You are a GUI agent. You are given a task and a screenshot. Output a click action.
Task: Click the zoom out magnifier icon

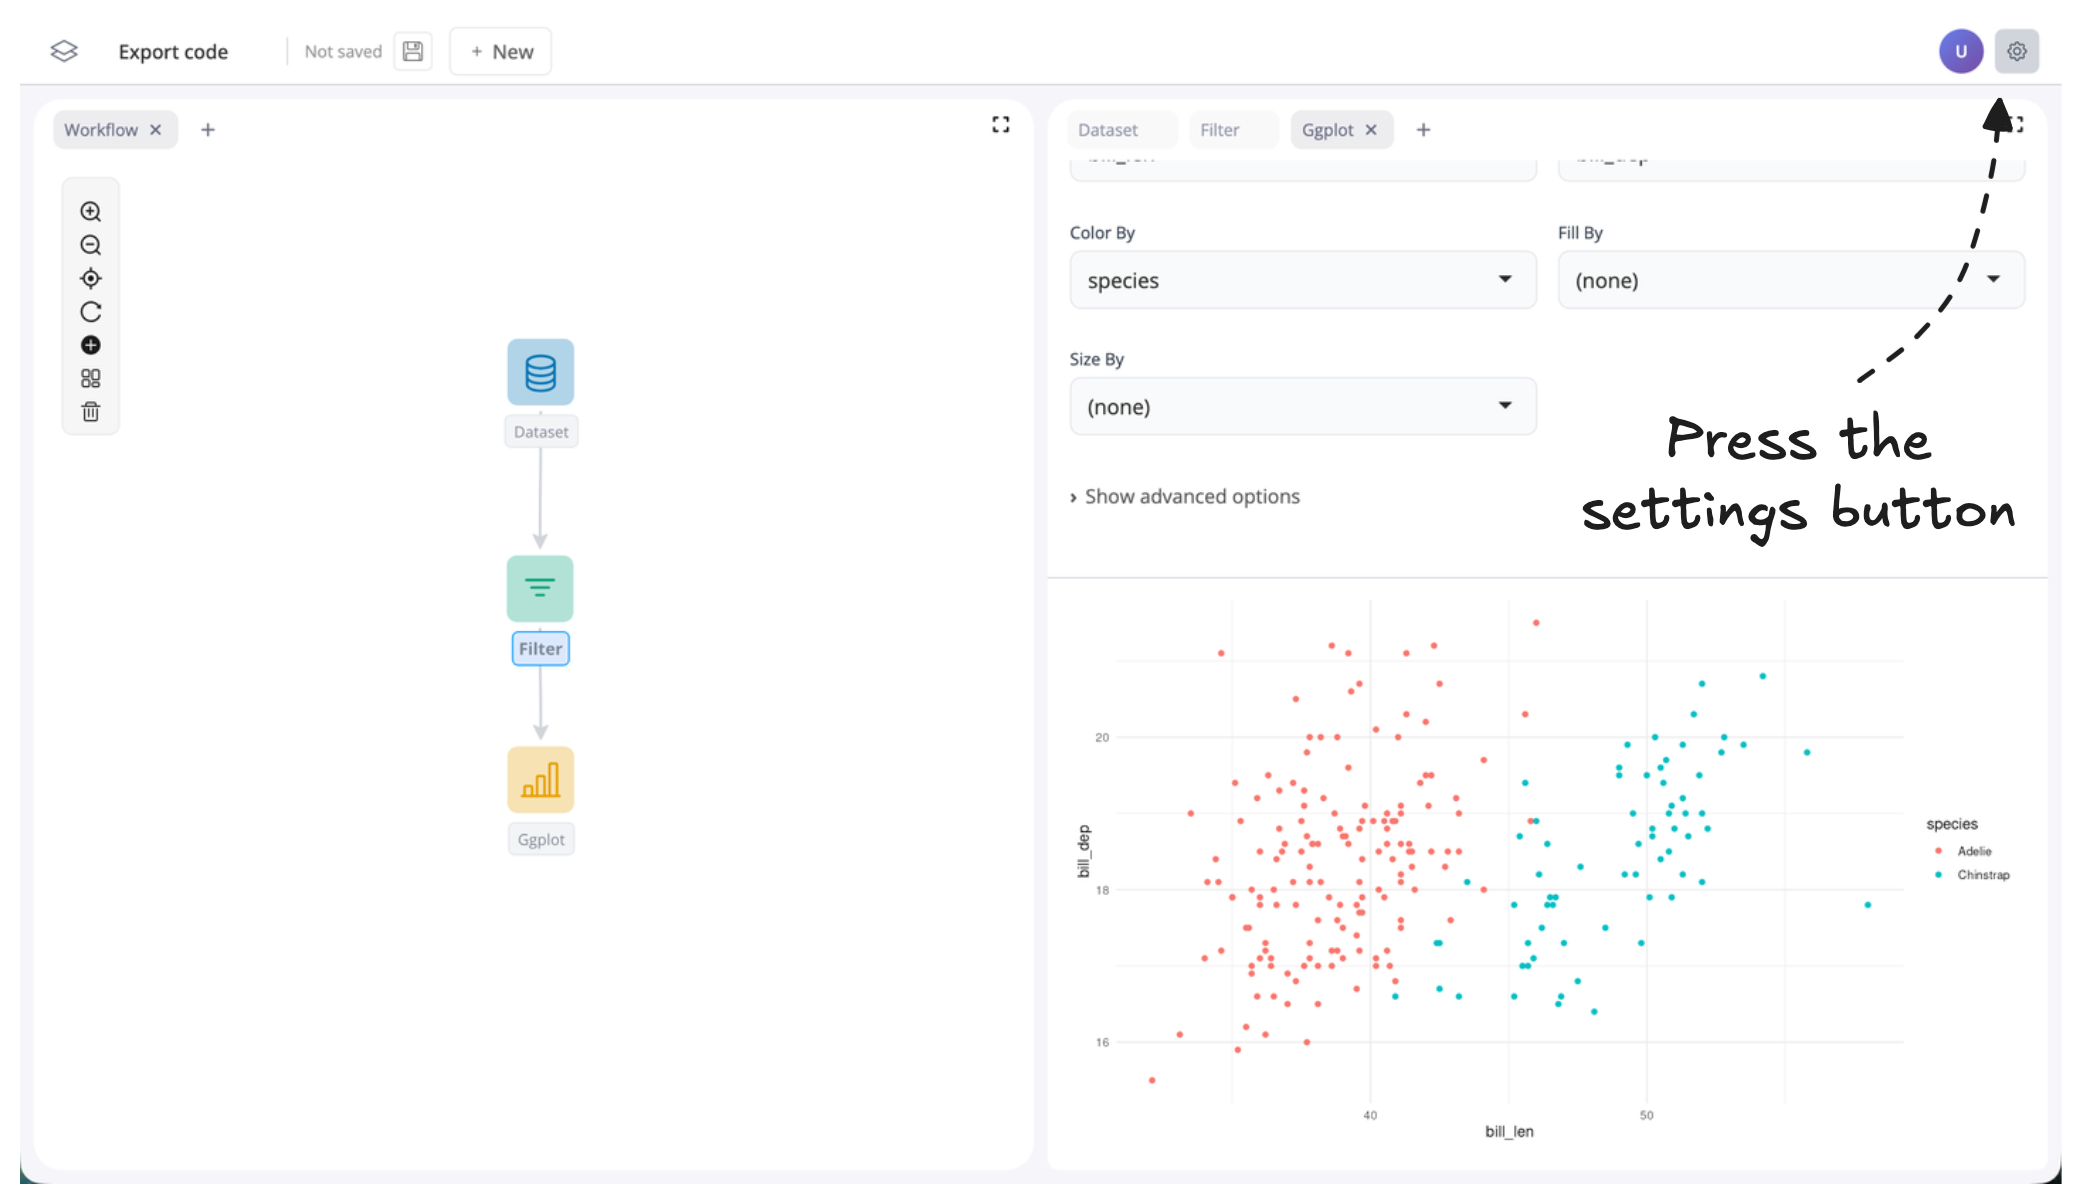click(x=90, y=245)
